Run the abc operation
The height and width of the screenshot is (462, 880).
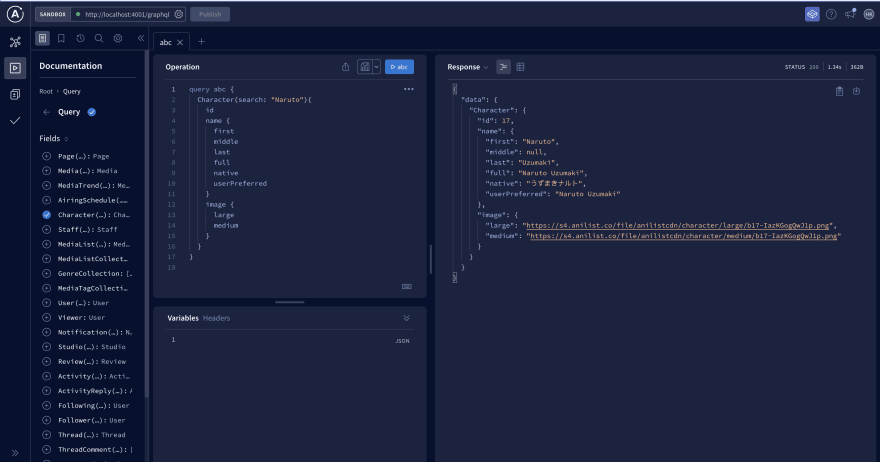point(400,67)
